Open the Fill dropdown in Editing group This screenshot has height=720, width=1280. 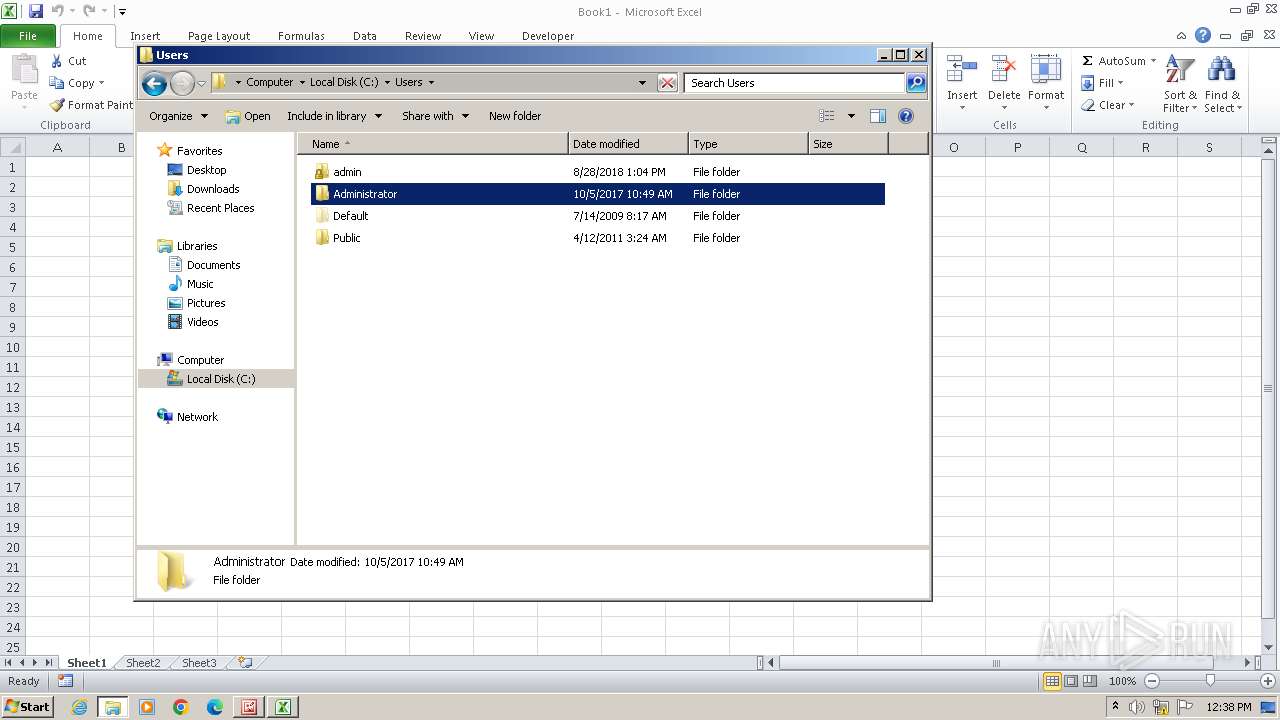click(1102, 83)
